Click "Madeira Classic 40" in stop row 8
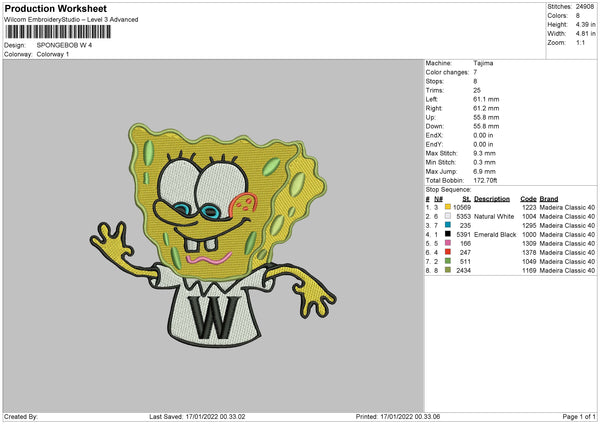Screen dimensions: 600x424 click(x=567, y=271)
